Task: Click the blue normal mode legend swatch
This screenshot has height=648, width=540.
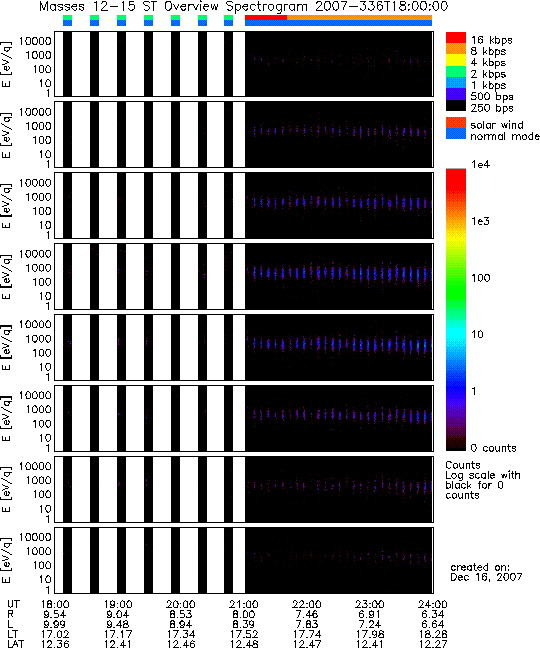Action: coord(456,133)
